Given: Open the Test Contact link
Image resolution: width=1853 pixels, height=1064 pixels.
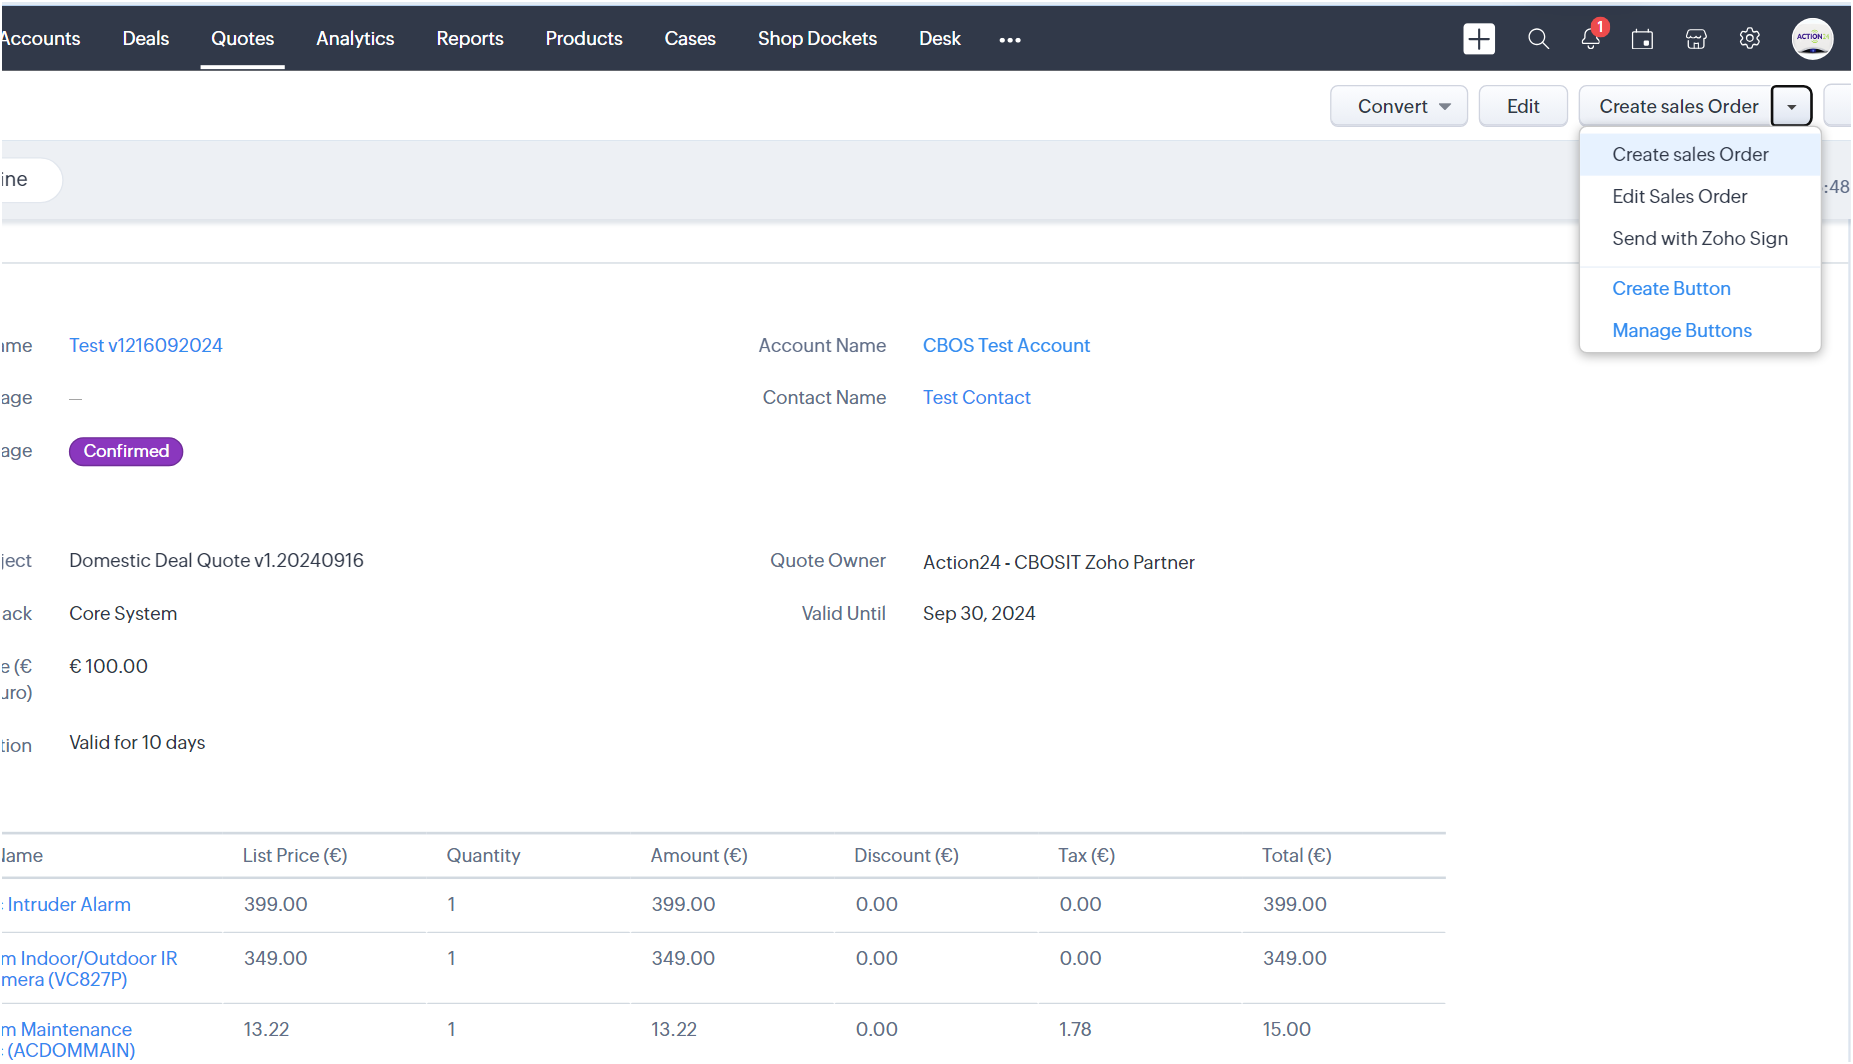Looking at the screenshot, I should [976, 398].
